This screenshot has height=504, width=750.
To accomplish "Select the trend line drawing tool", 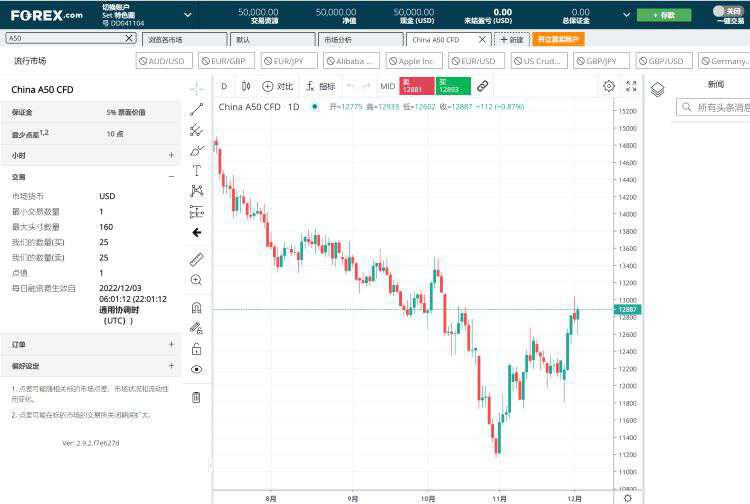I will tap(196, 109).
